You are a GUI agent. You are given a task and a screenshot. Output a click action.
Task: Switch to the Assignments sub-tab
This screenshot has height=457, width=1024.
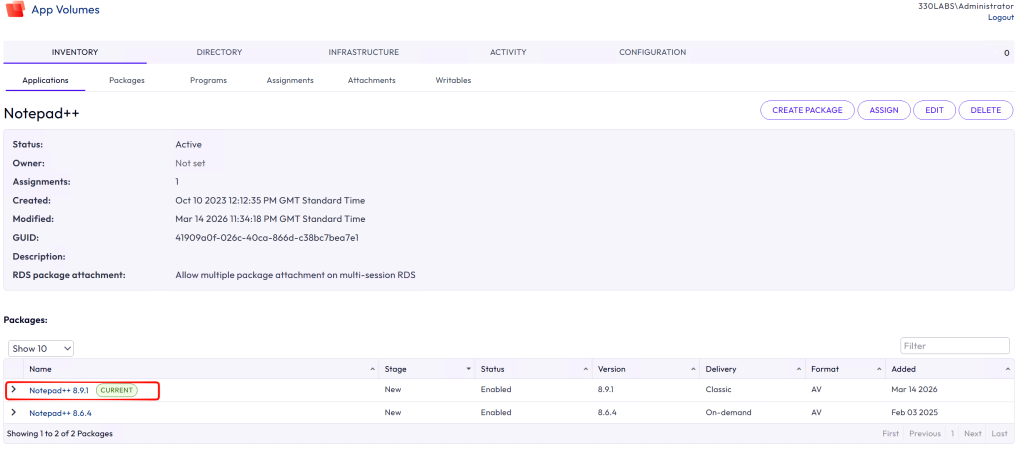290,80
